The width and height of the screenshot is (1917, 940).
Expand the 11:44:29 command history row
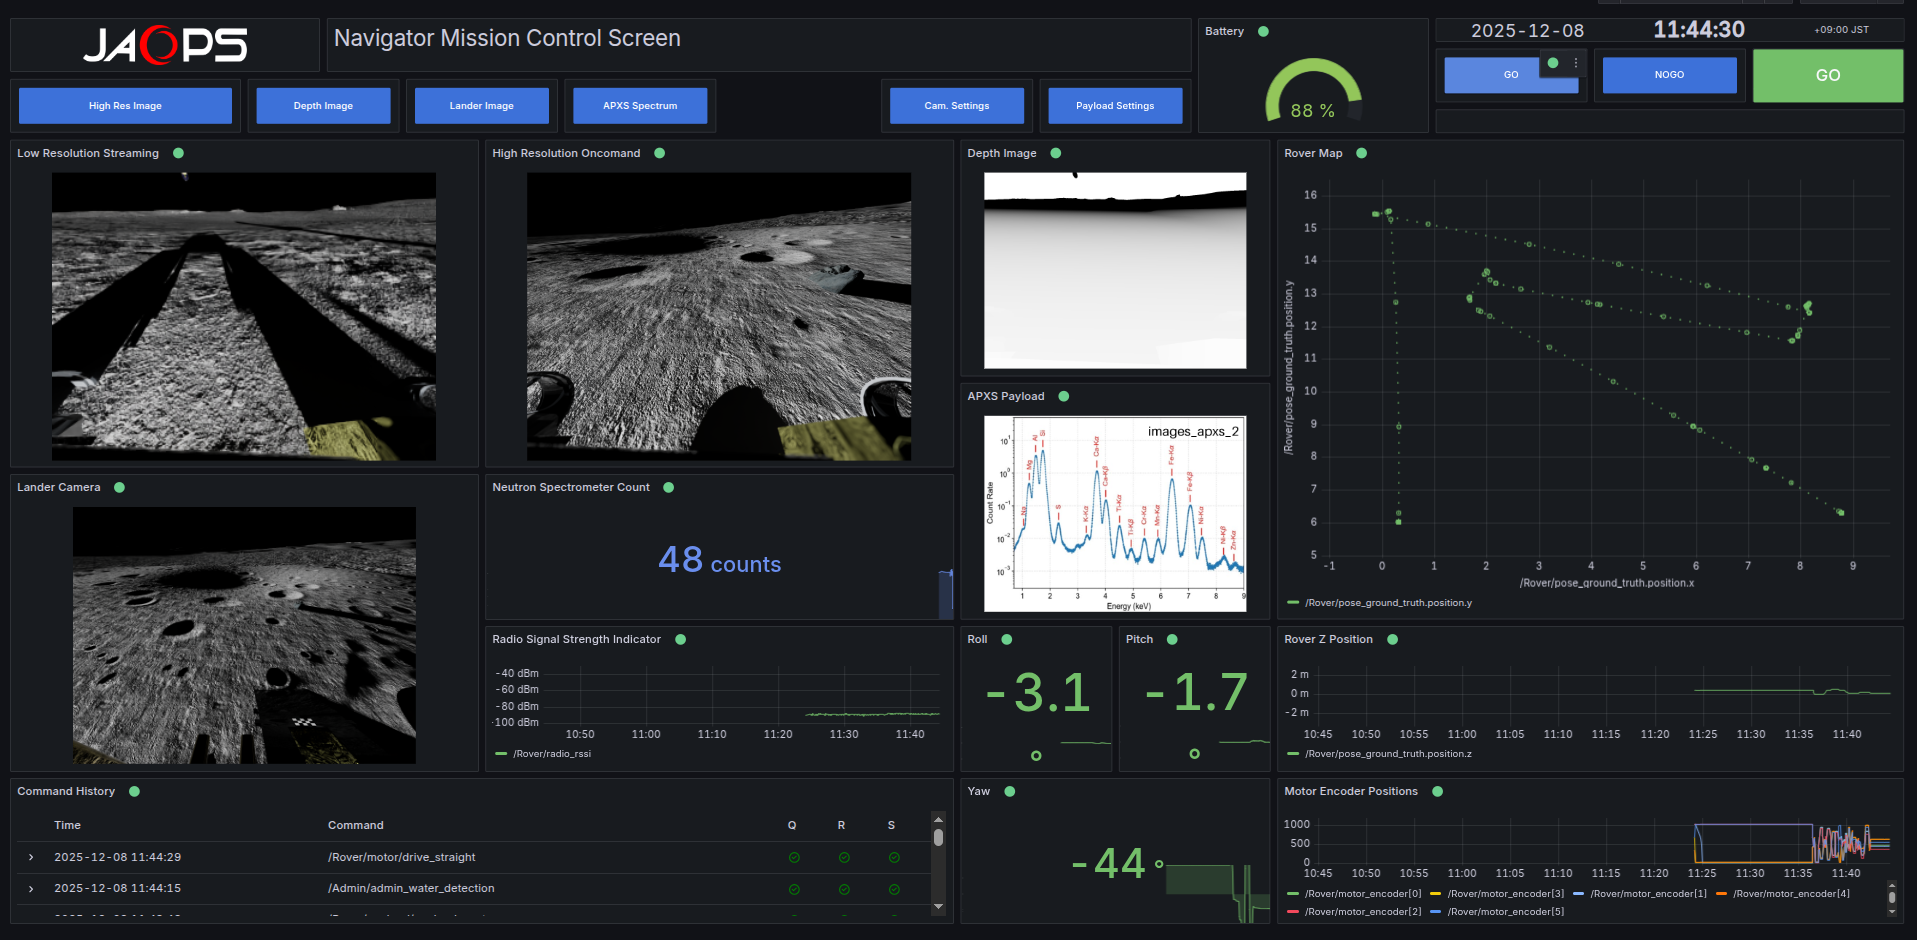(31, 857)
